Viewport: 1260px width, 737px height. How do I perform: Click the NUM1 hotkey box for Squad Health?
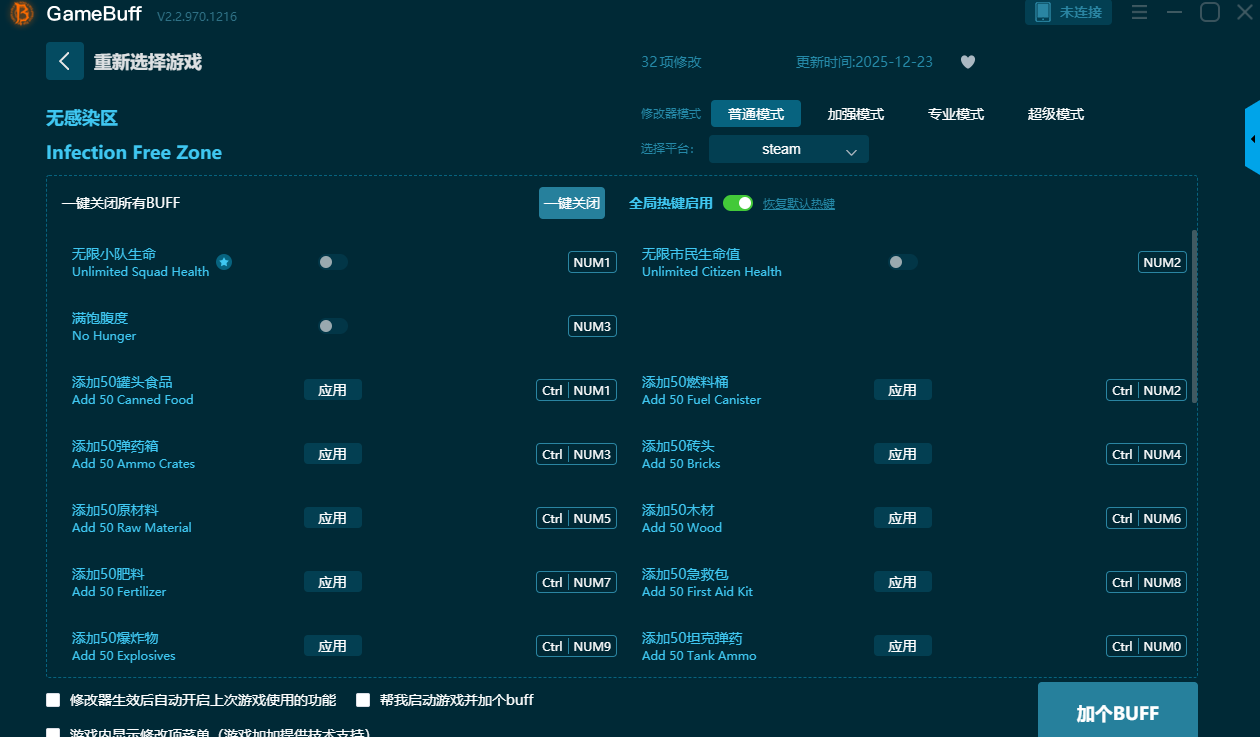click(x=592, y=262)
